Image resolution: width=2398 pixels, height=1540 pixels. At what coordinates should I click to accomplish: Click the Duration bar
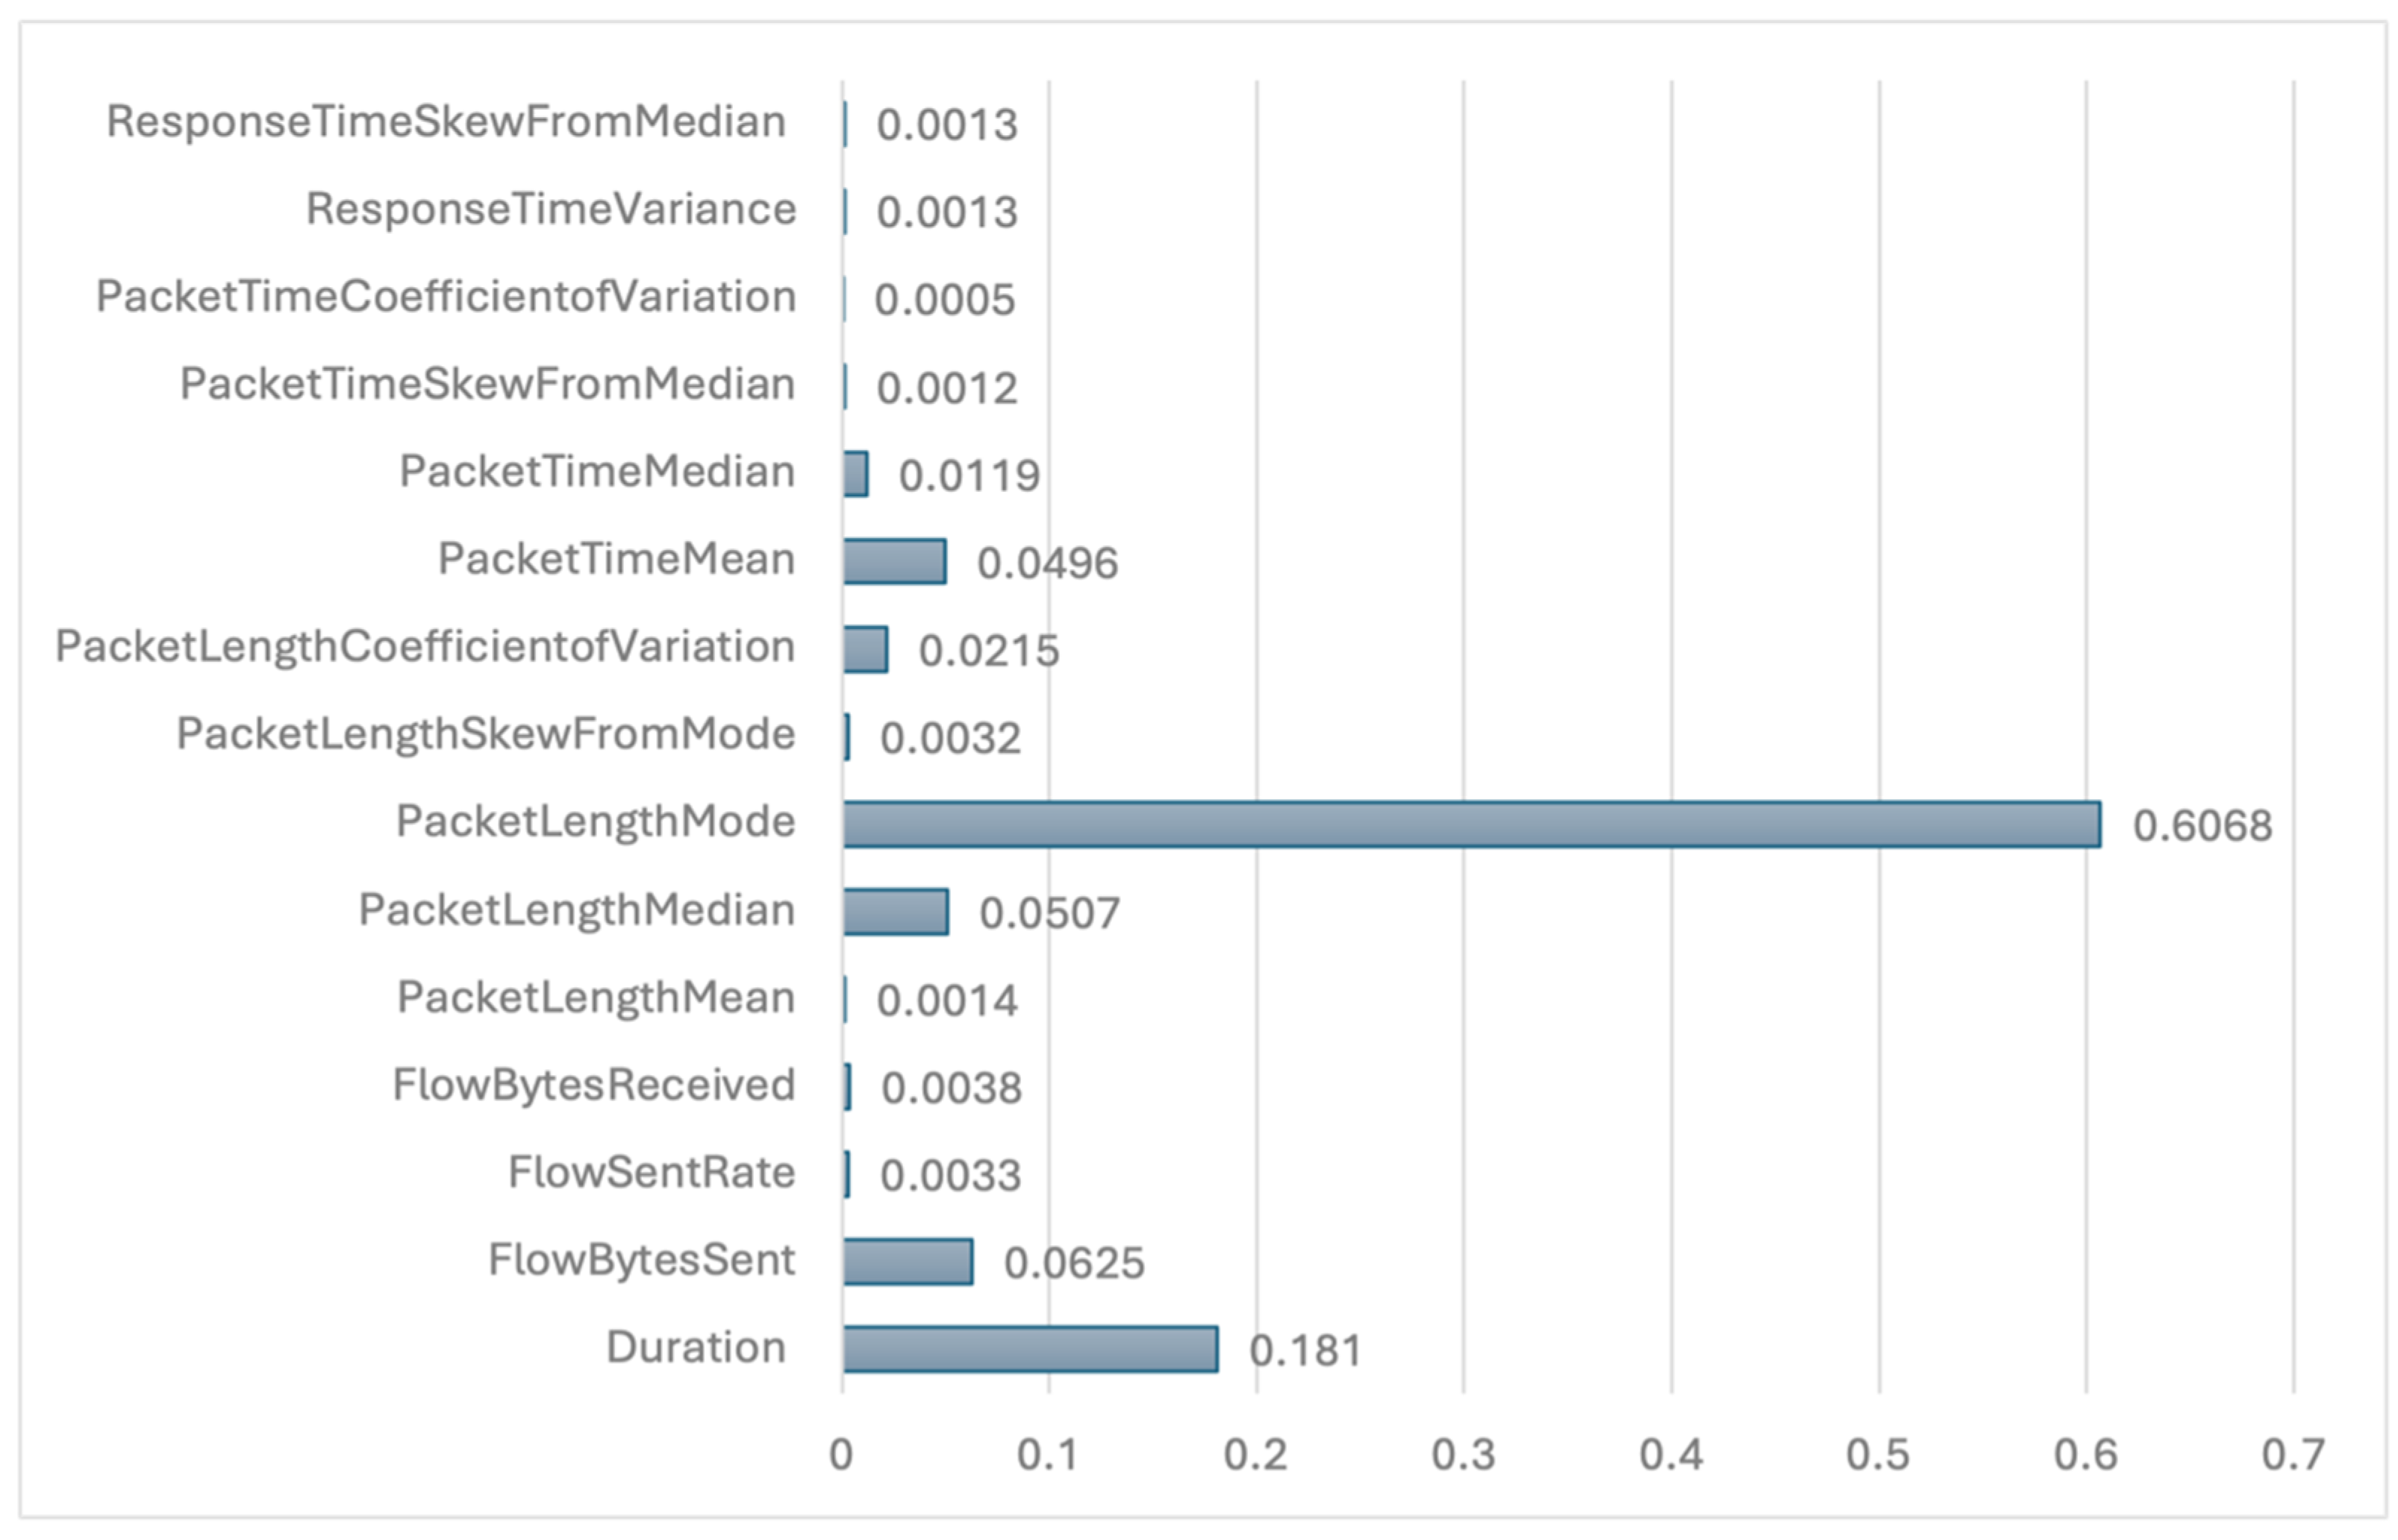coord(1030,1349)
